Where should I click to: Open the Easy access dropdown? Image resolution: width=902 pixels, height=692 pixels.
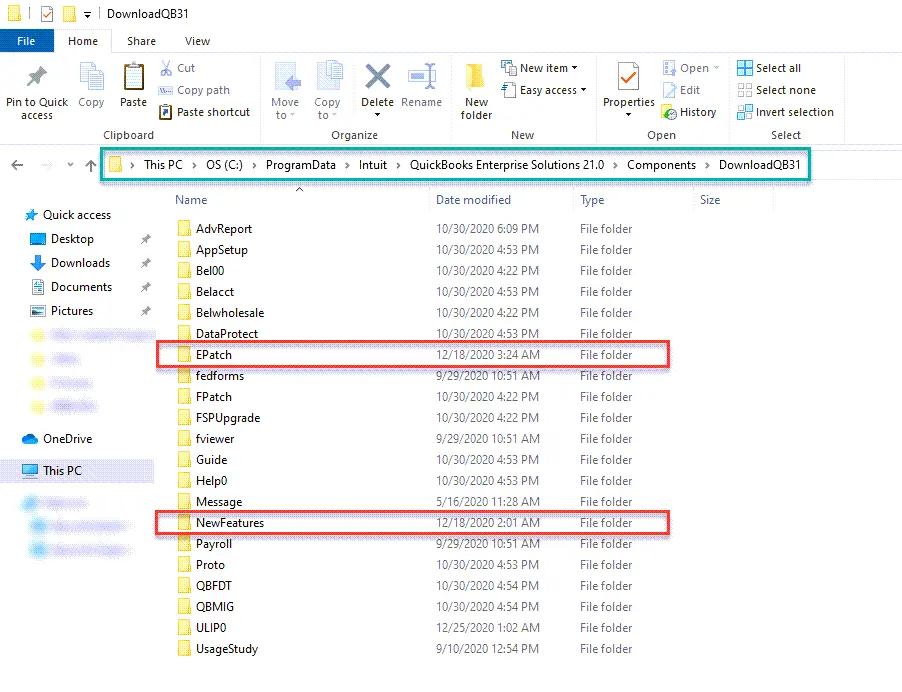pos(544,90)
